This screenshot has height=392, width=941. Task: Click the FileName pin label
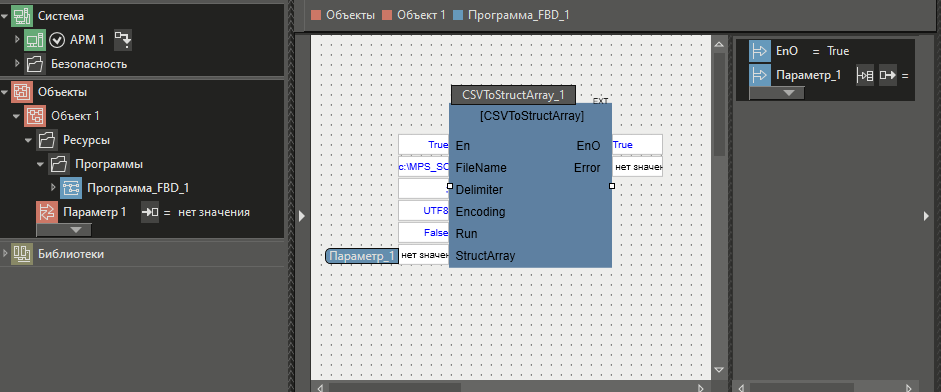point(481,167)
